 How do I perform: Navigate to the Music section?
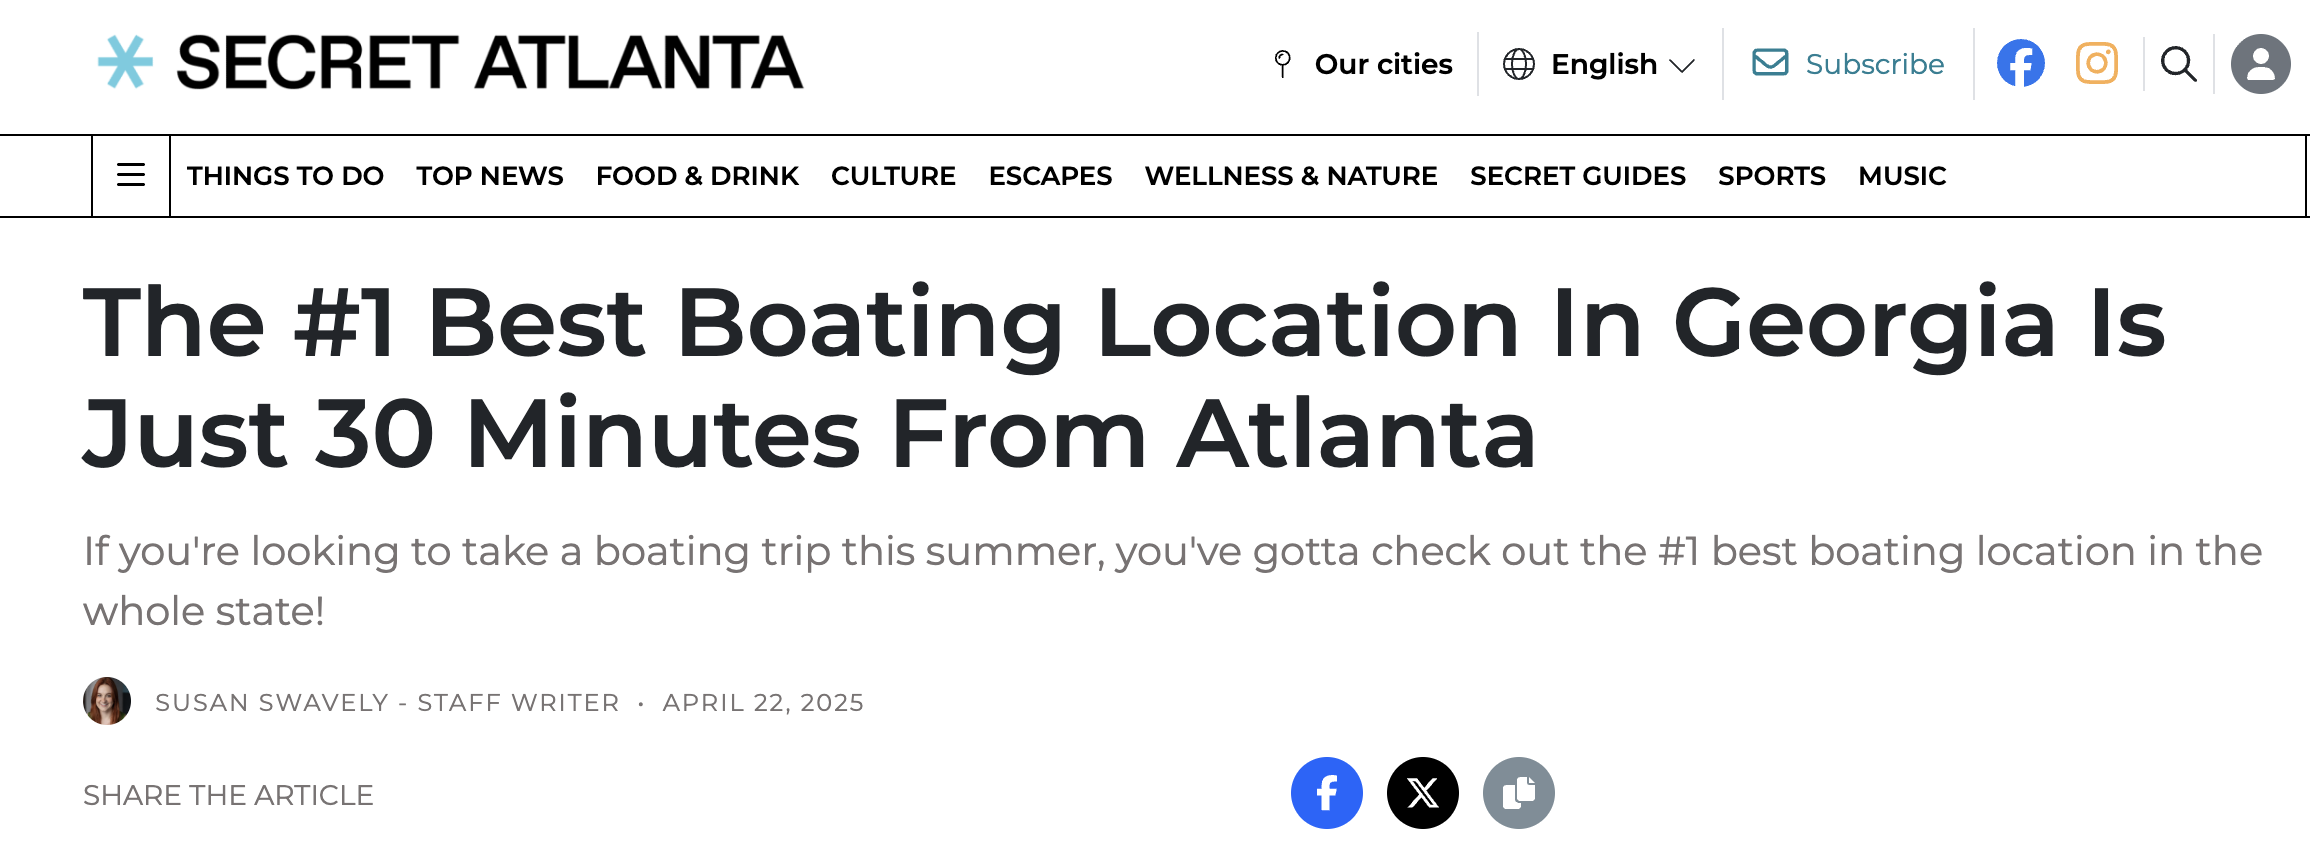tap(1902, 176)
